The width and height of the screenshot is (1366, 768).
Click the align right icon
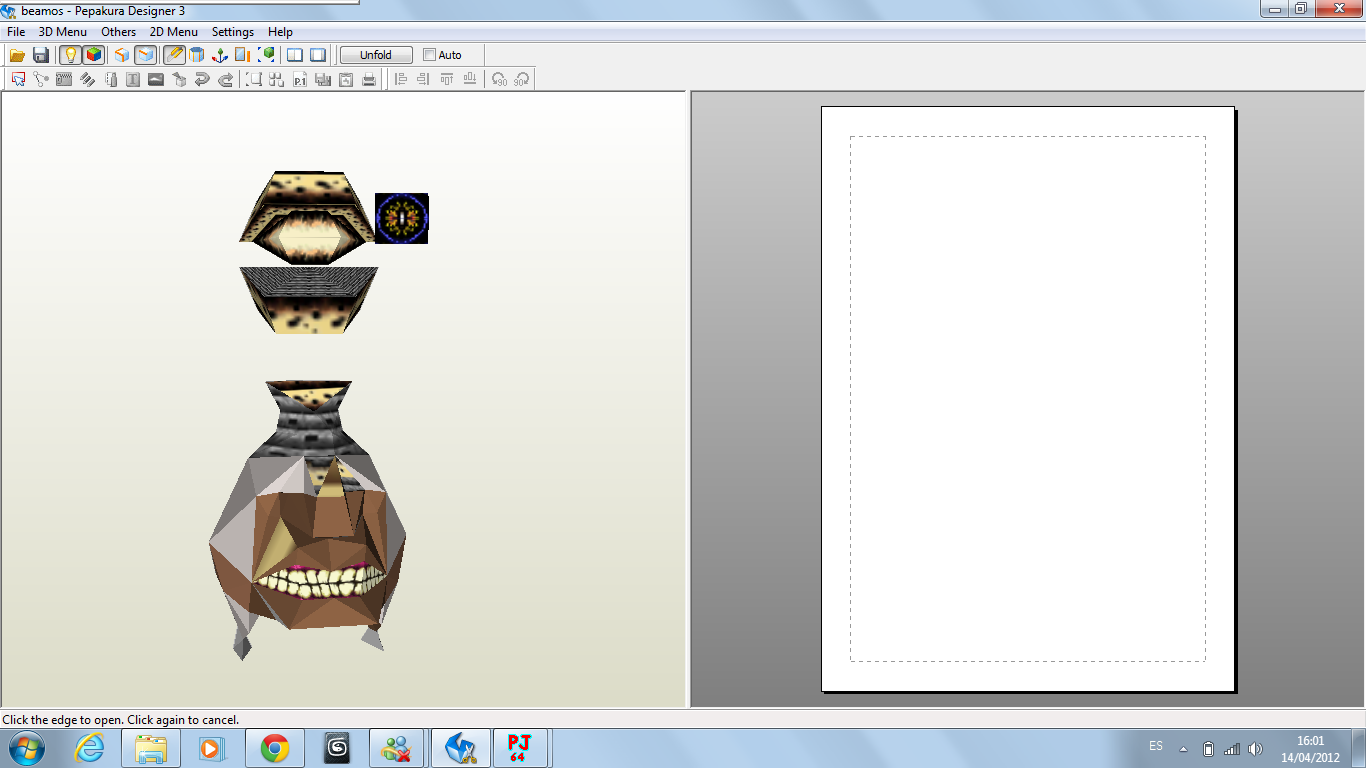(x=423, y=79)
